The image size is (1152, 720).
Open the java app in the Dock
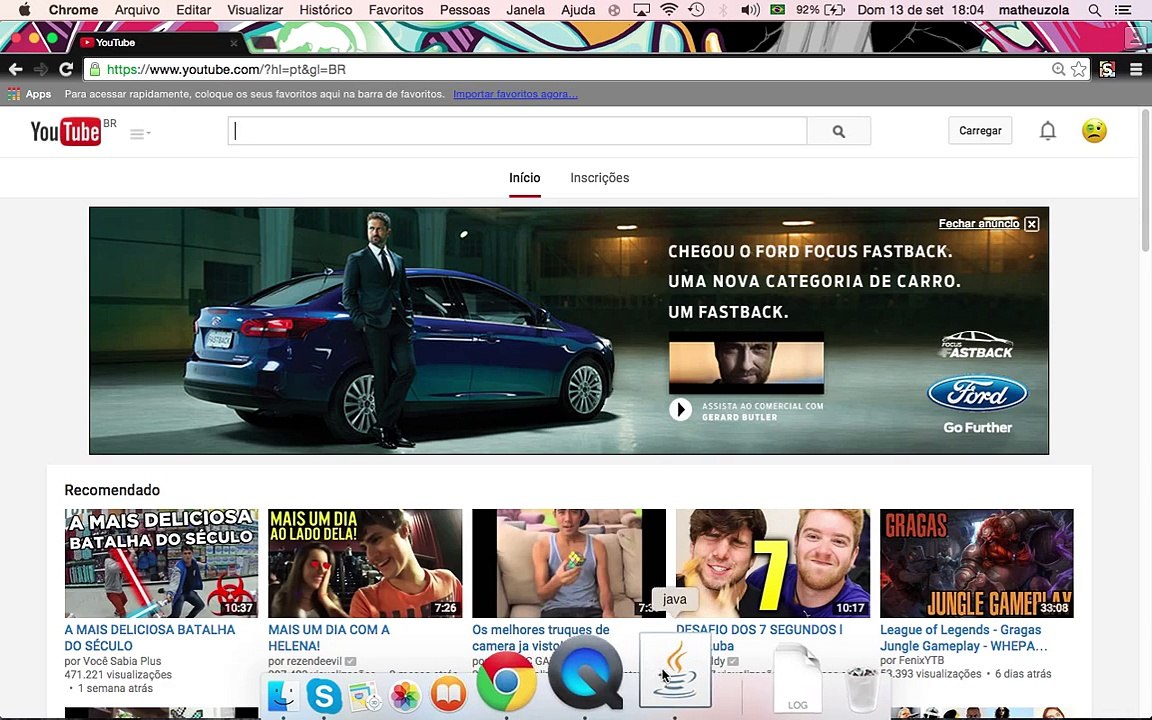(675, 670)
